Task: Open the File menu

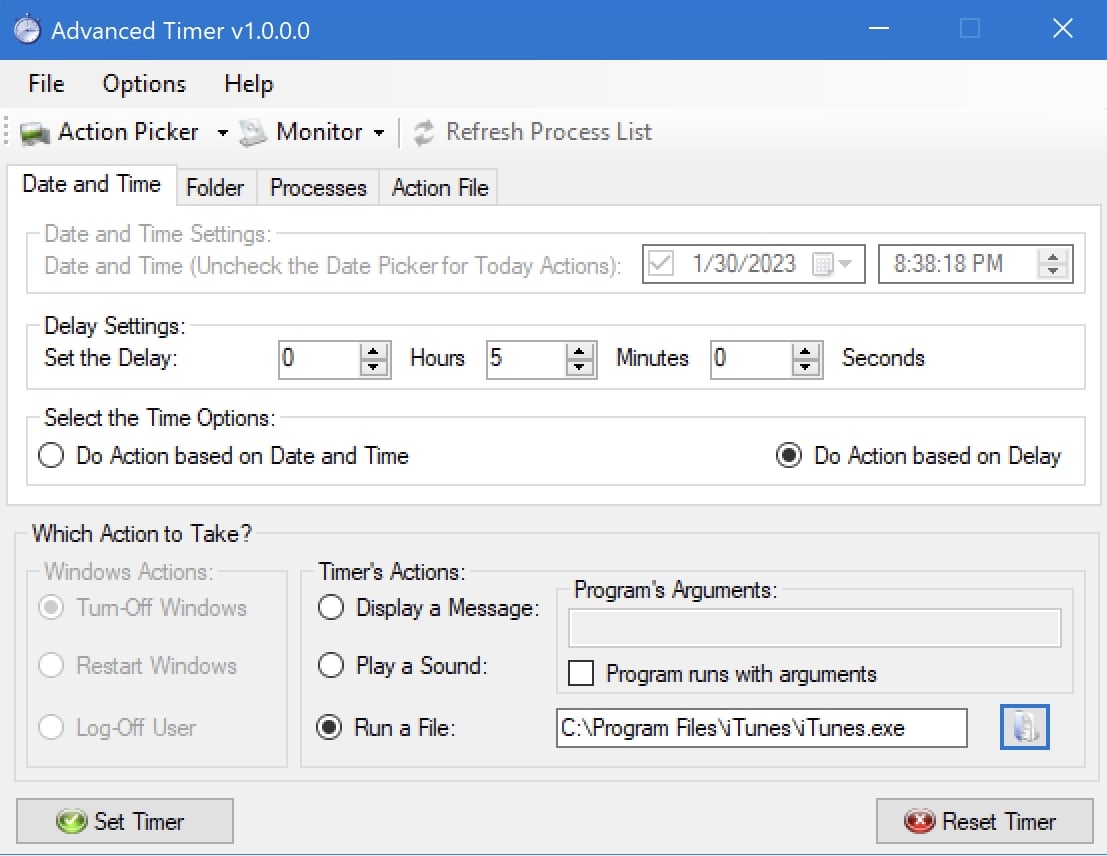Action: pos(47,83)
